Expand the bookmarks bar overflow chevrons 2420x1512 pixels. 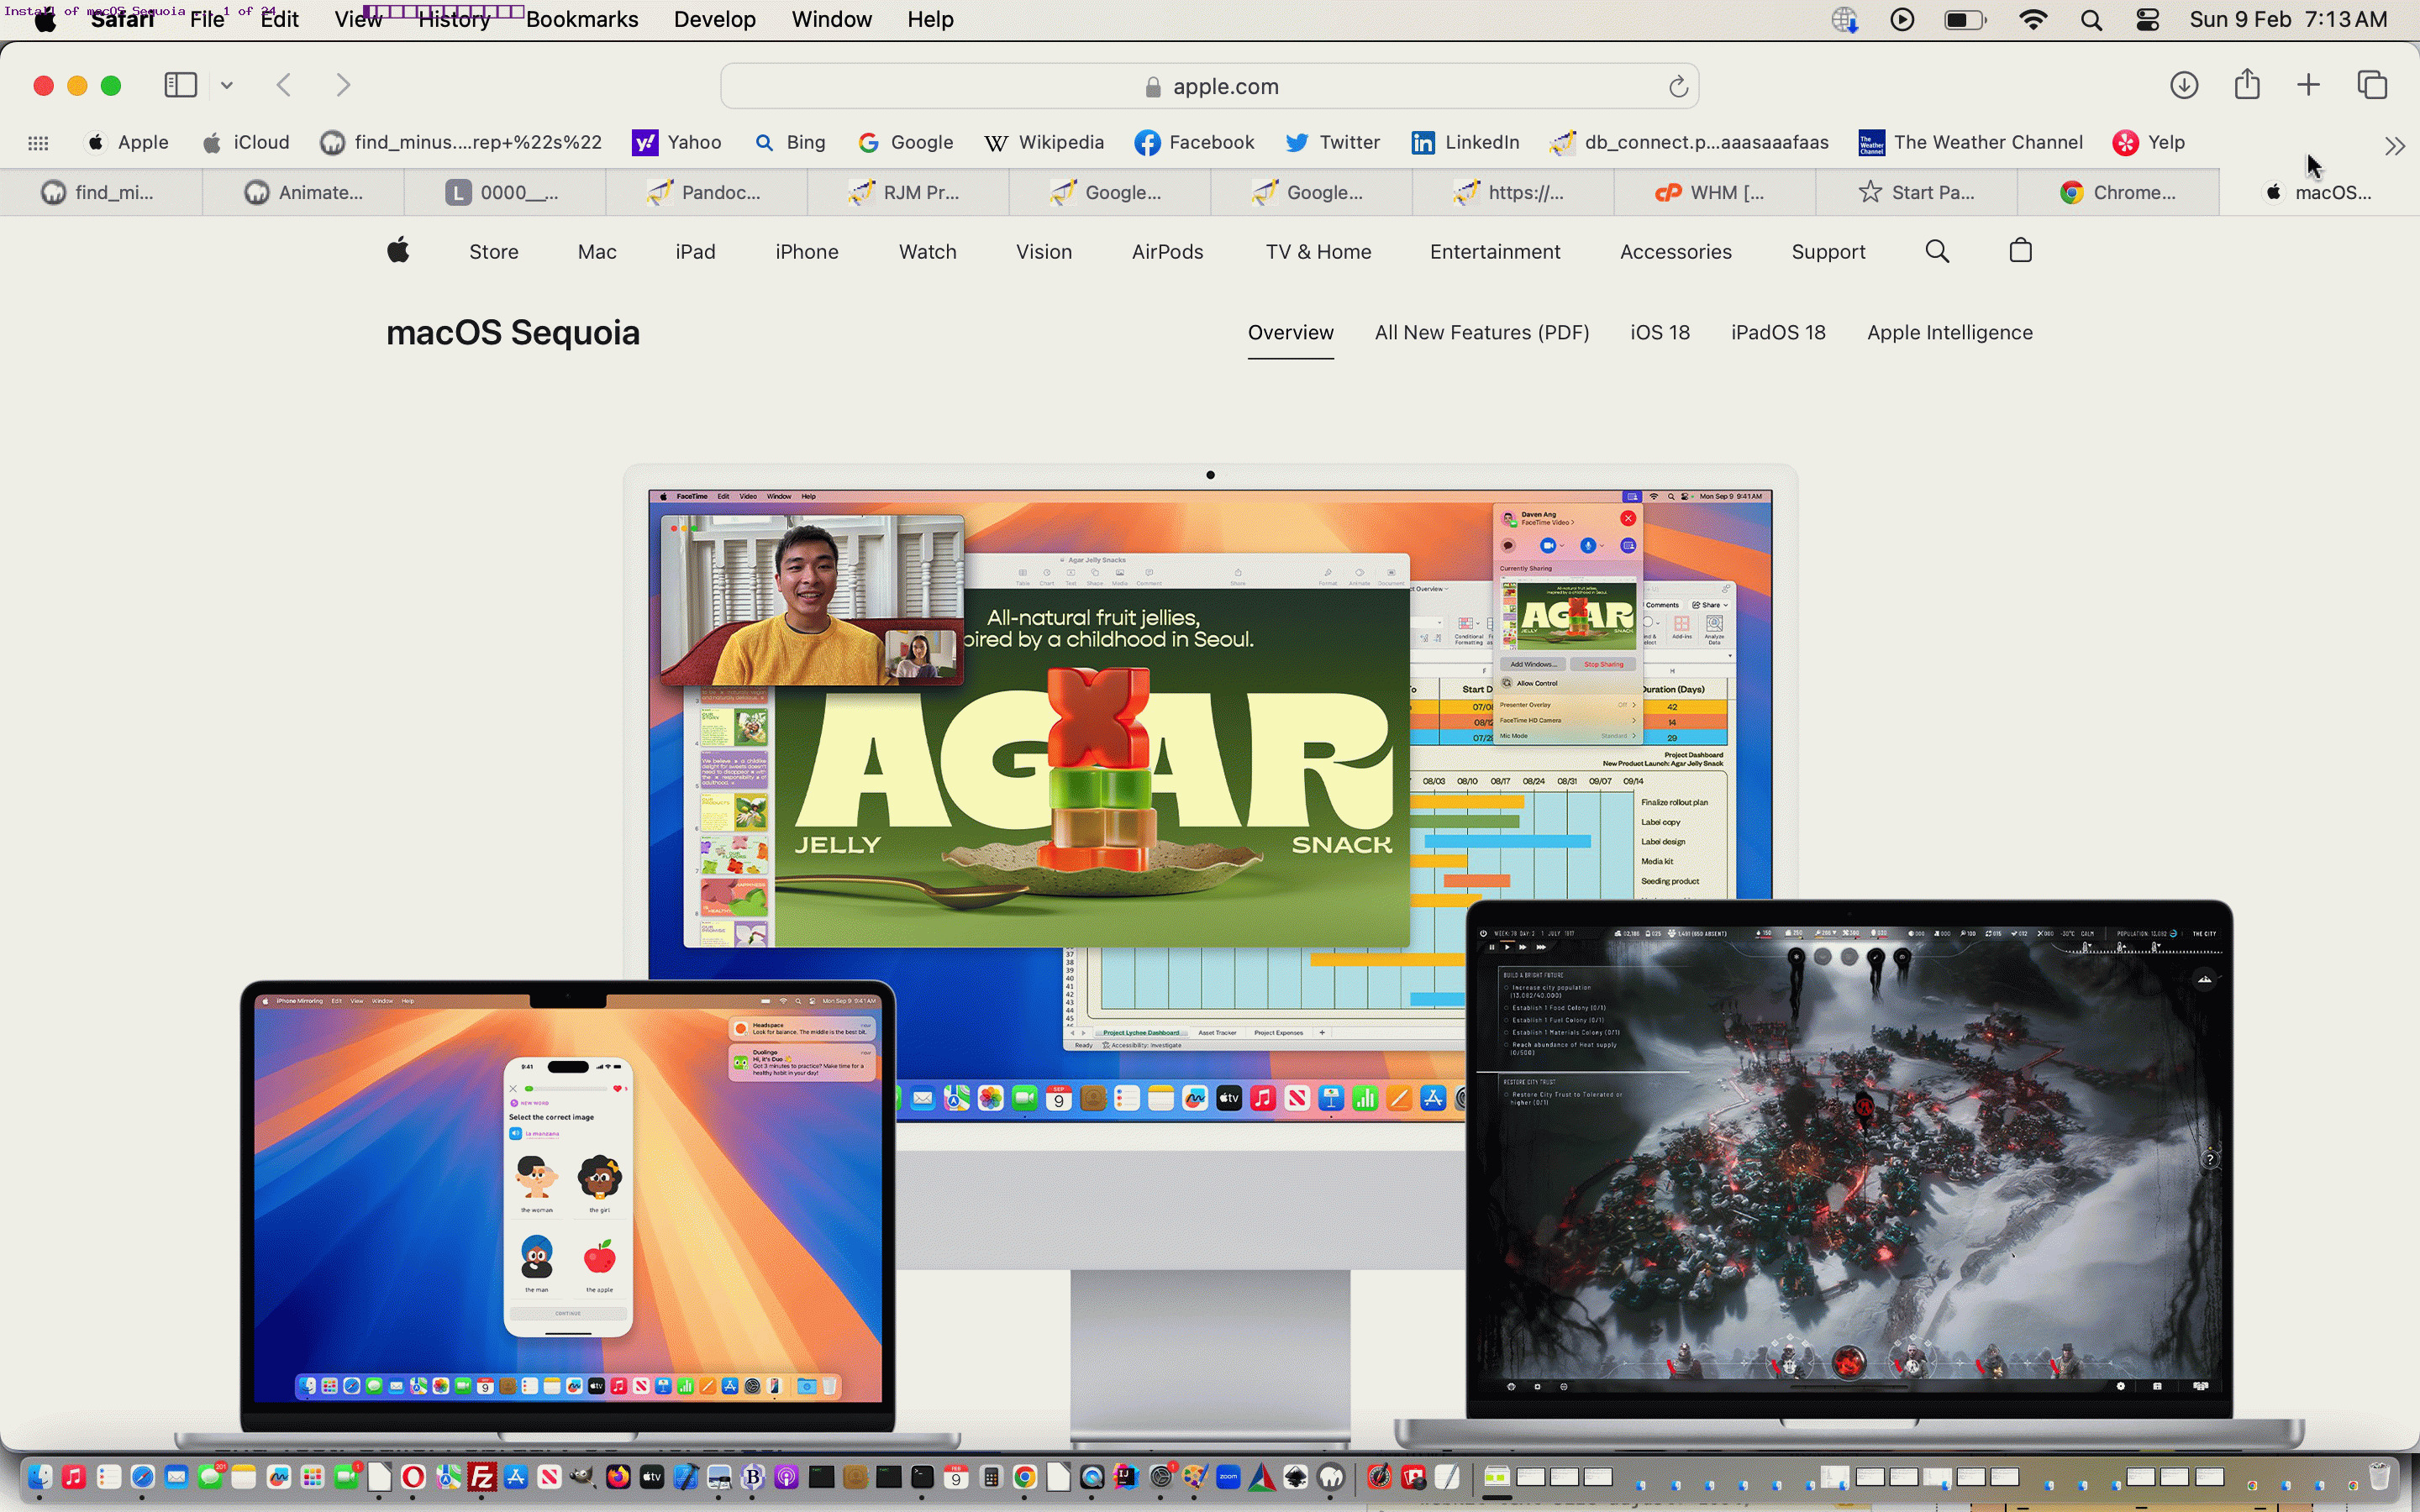coord(2394,146)
